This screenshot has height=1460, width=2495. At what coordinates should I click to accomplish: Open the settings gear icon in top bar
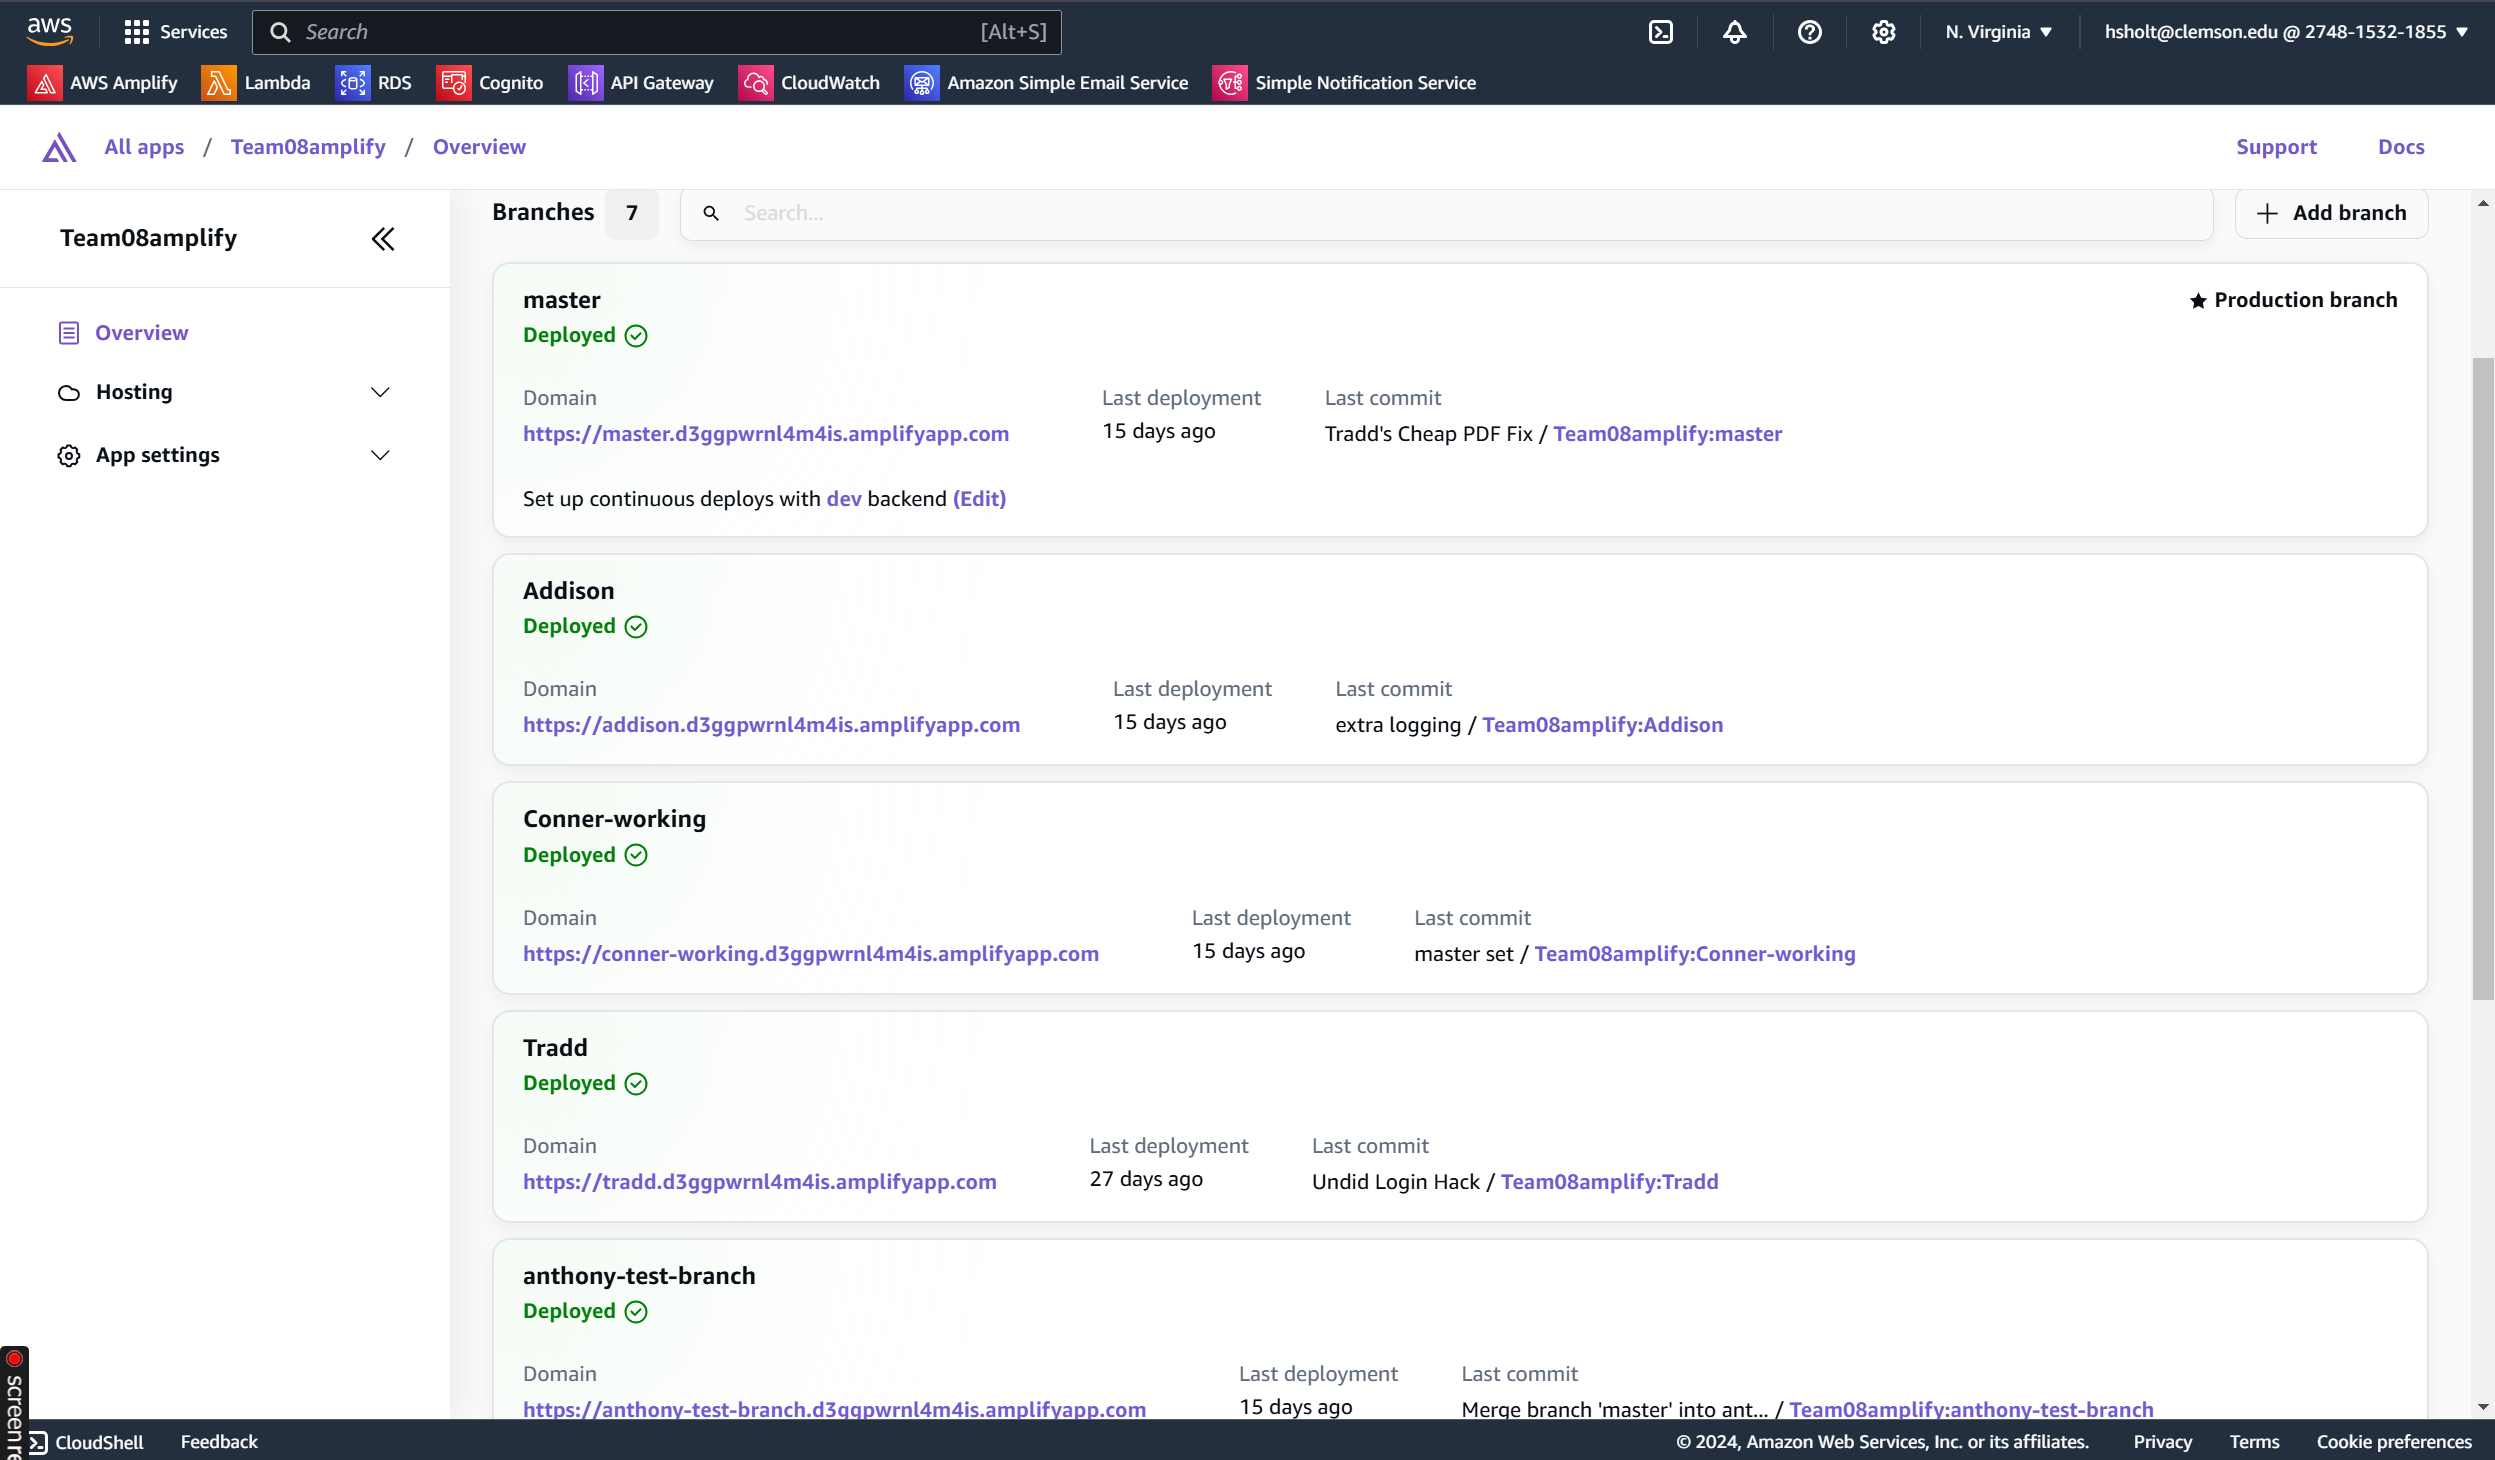[1884, 32]
